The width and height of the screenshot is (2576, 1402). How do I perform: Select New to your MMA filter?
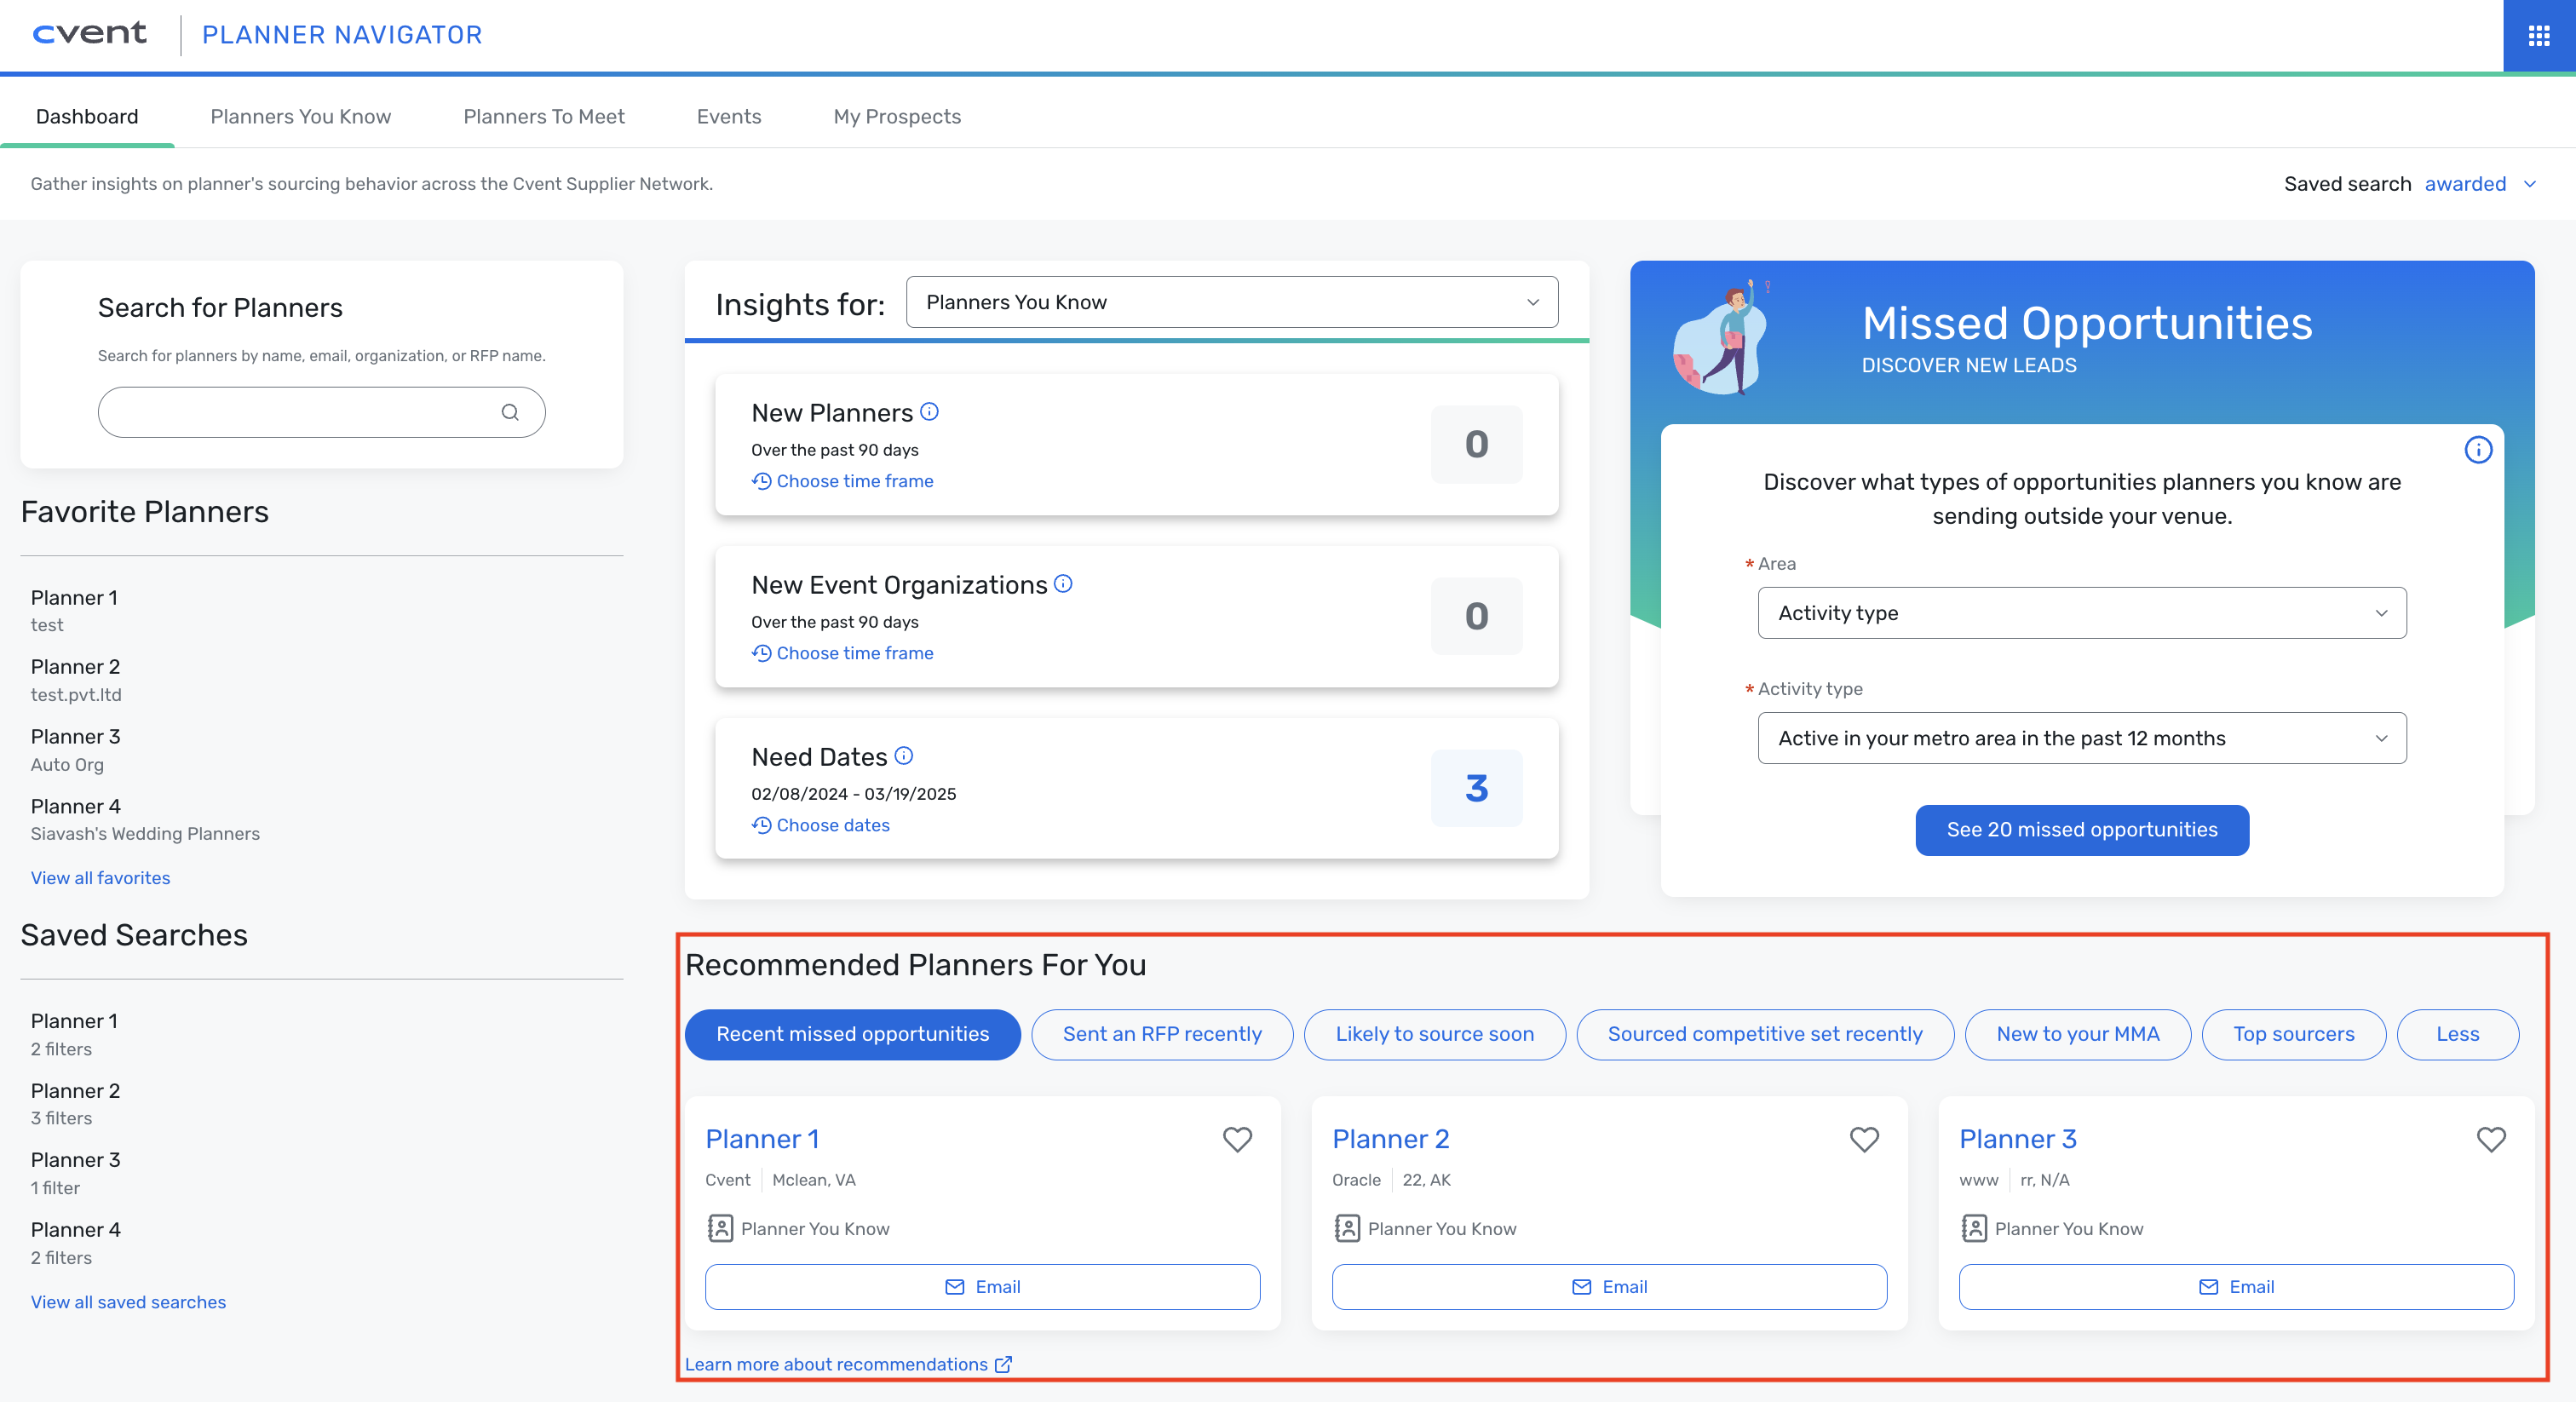pos(2078,1034)
